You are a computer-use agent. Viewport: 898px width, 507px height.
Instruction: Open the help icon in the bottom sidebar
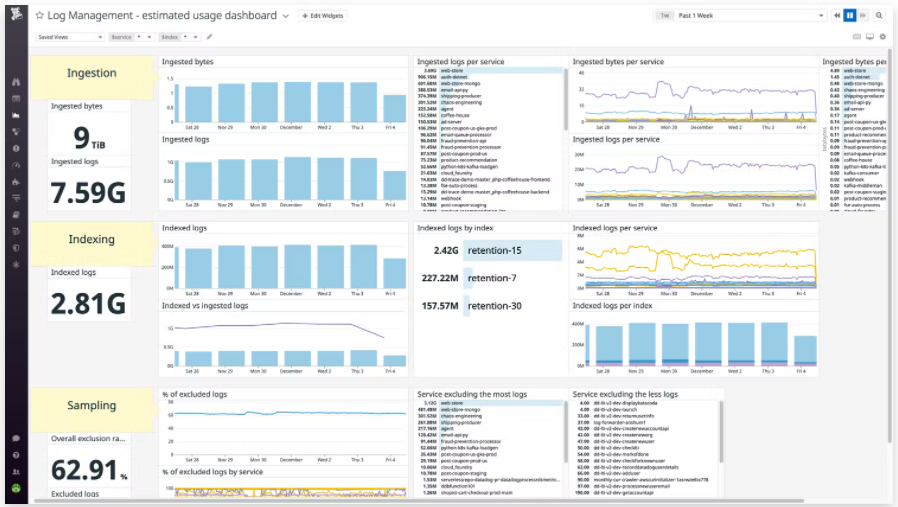16,455
